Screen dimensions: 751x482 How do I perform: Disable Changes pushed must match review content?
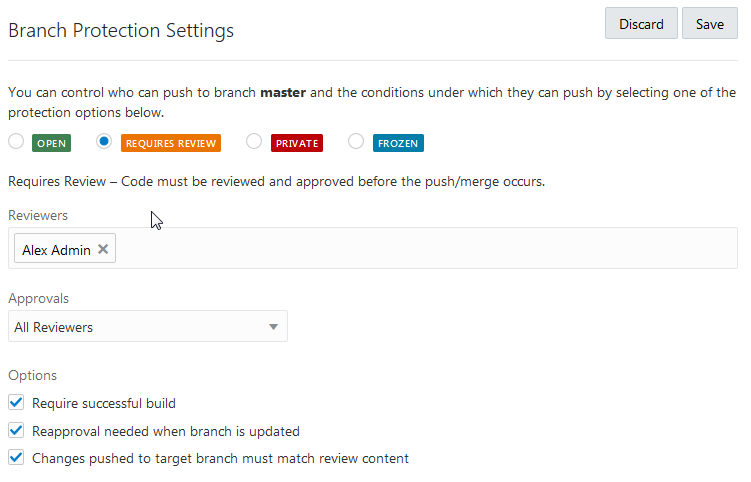(x=16, y=458)
